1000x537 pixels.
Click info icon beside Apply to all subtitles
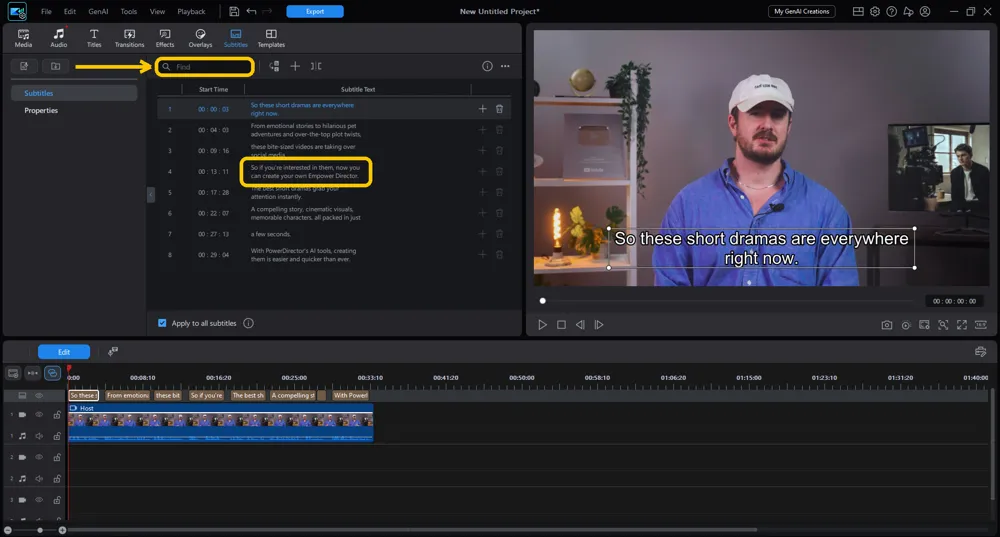tap(249, 323)
